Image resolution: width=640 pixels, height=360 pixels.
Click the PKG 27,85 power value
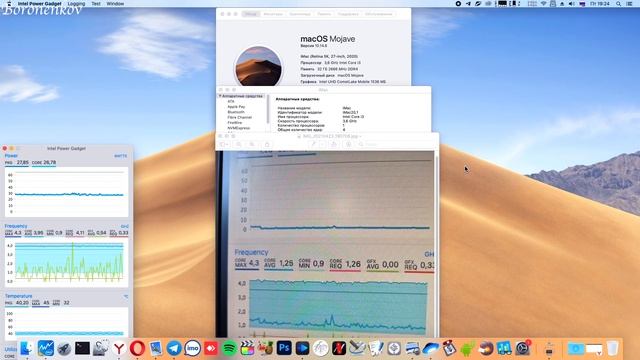coord(17,162)
